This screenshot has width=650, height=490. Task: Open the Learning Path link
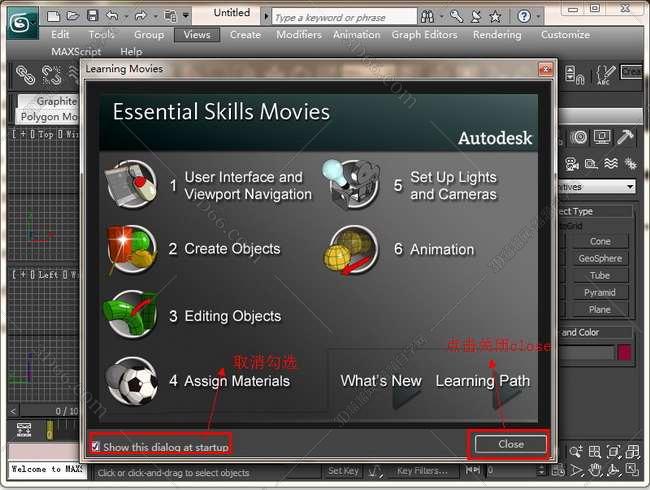coord(483,381)
